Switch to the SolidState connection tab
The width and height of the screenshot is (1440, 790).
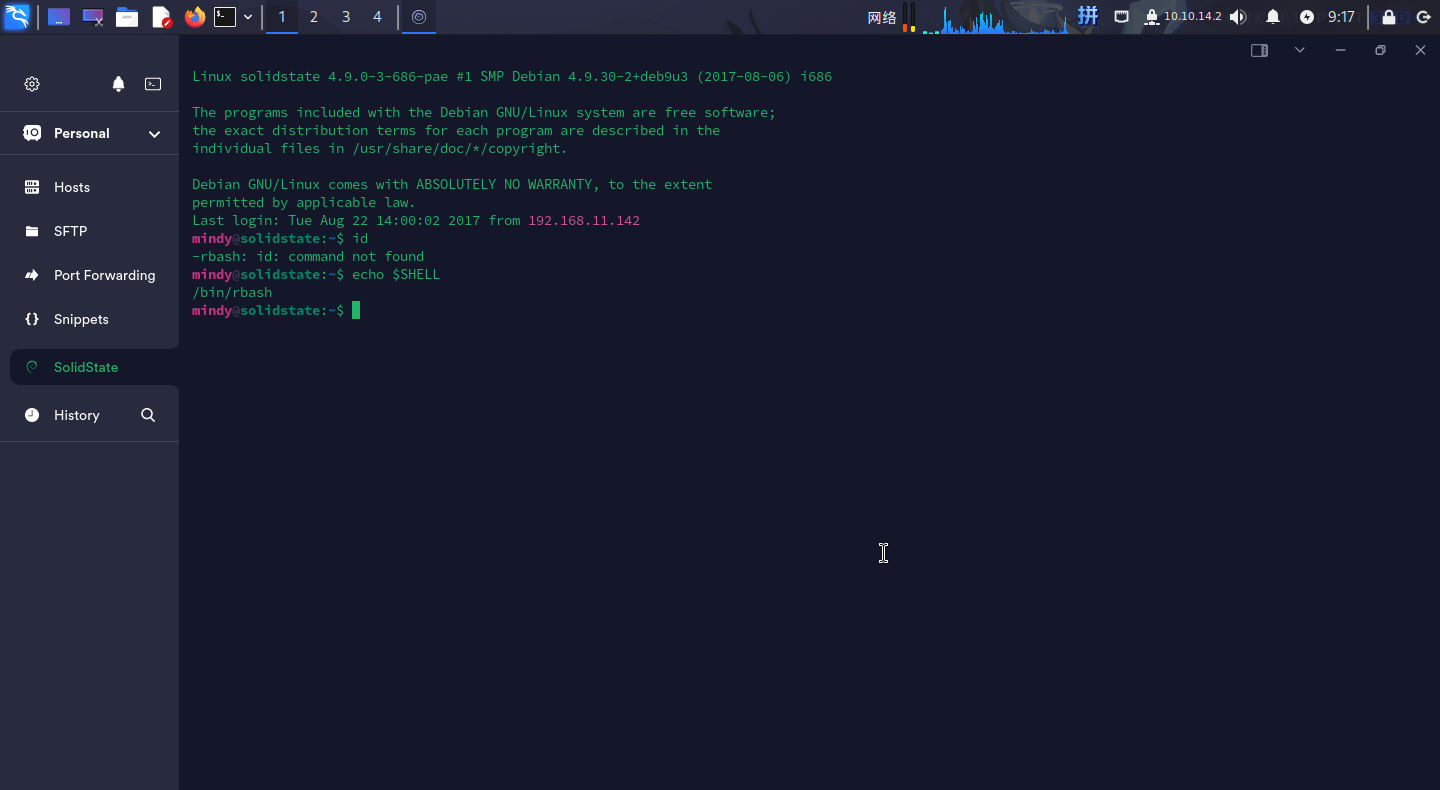pos(94,367)
